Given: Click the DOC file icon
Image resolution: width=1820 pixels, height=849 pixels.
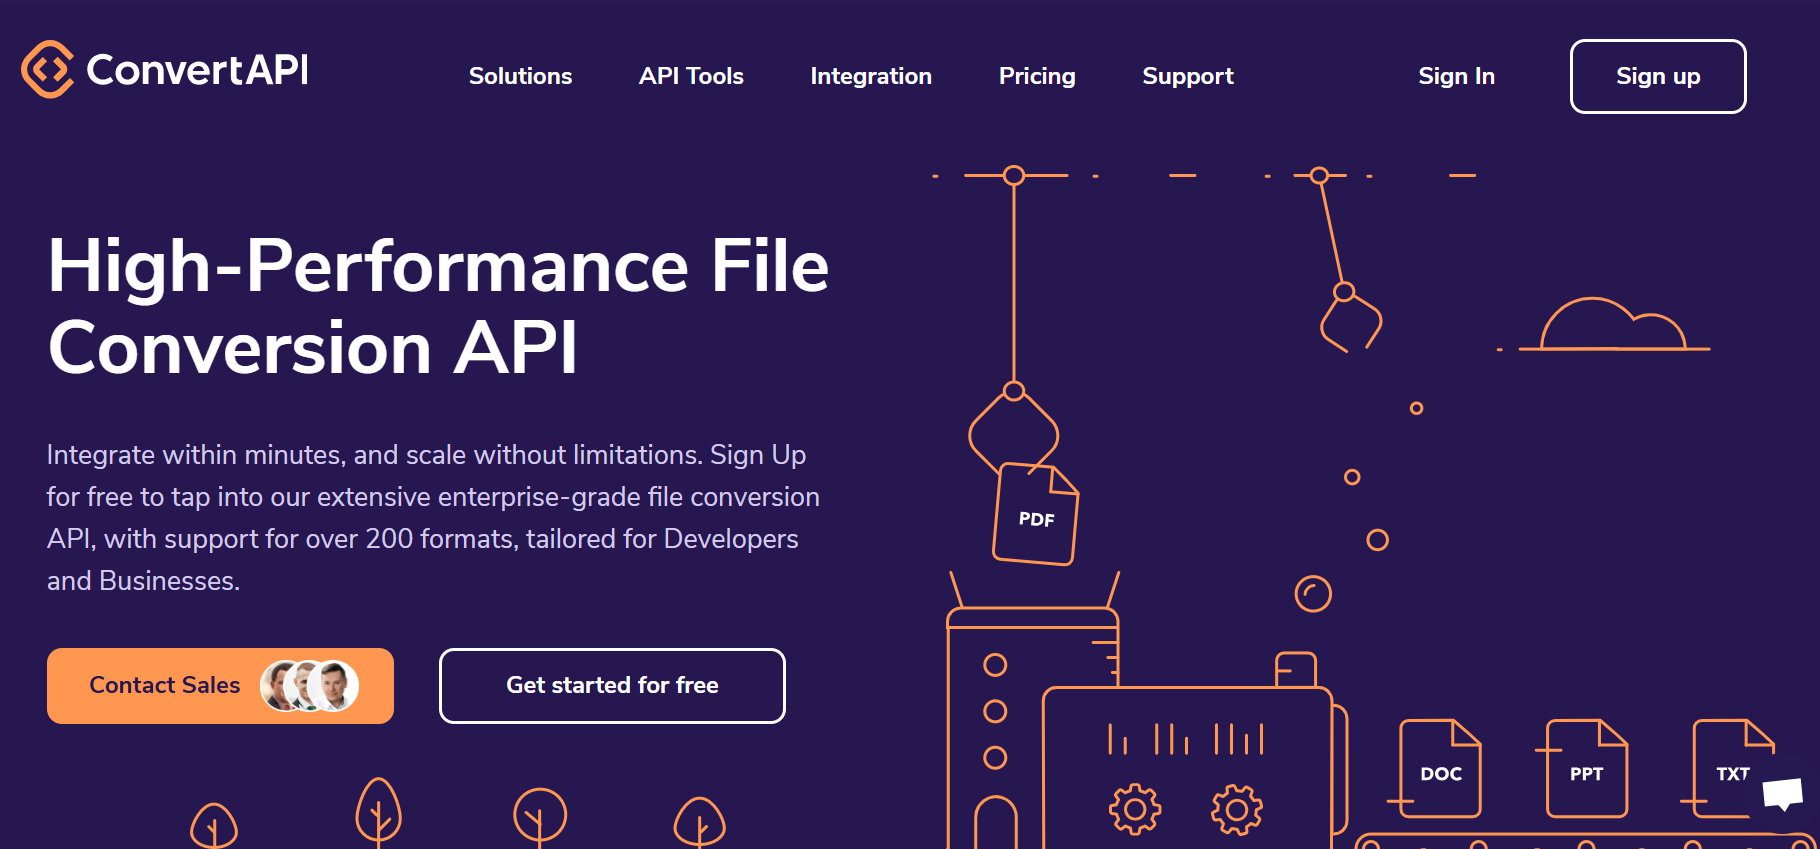Looking at the screenshot, I should [1440, 768].
